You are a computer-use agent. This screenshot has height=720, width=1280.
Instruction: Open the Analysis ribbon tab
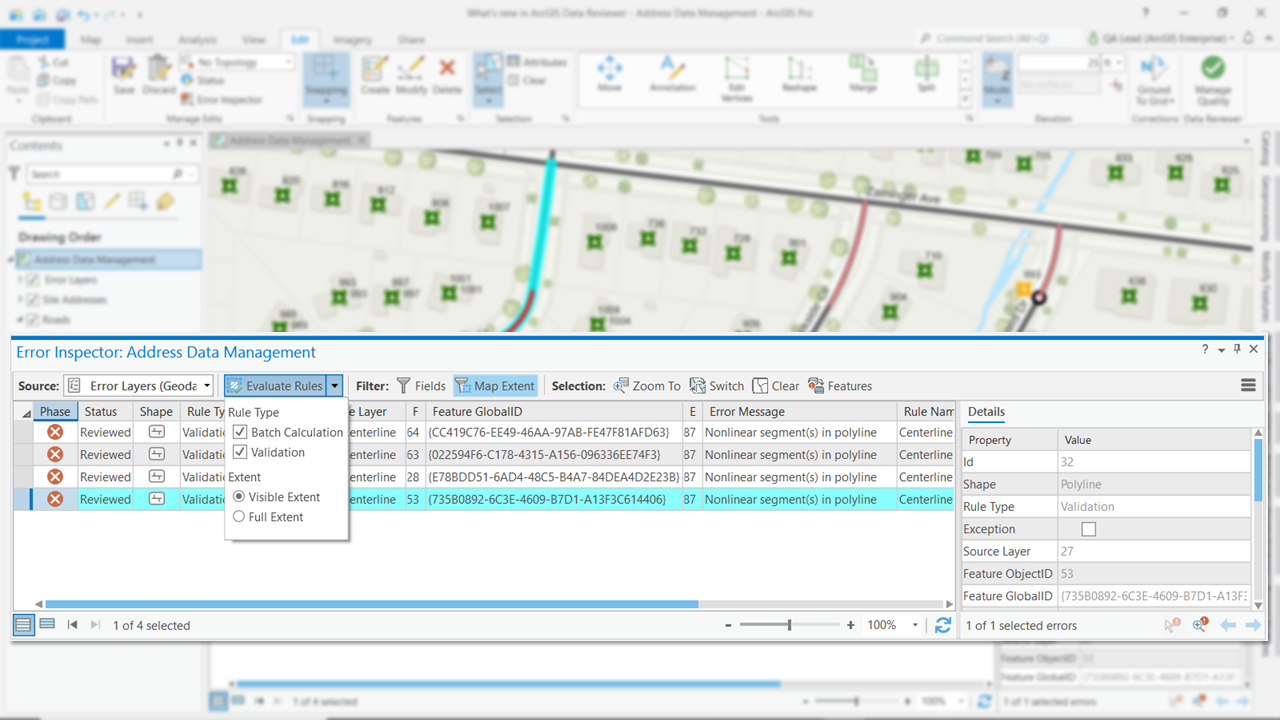click(x=197, y=39)
